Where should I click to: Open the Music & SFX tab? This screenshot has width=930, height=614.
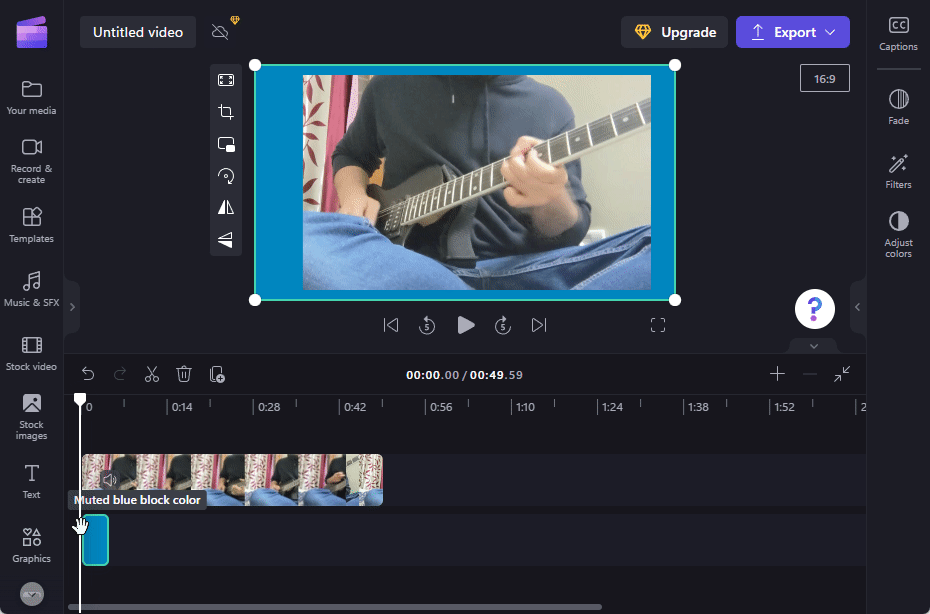(31, 288)
